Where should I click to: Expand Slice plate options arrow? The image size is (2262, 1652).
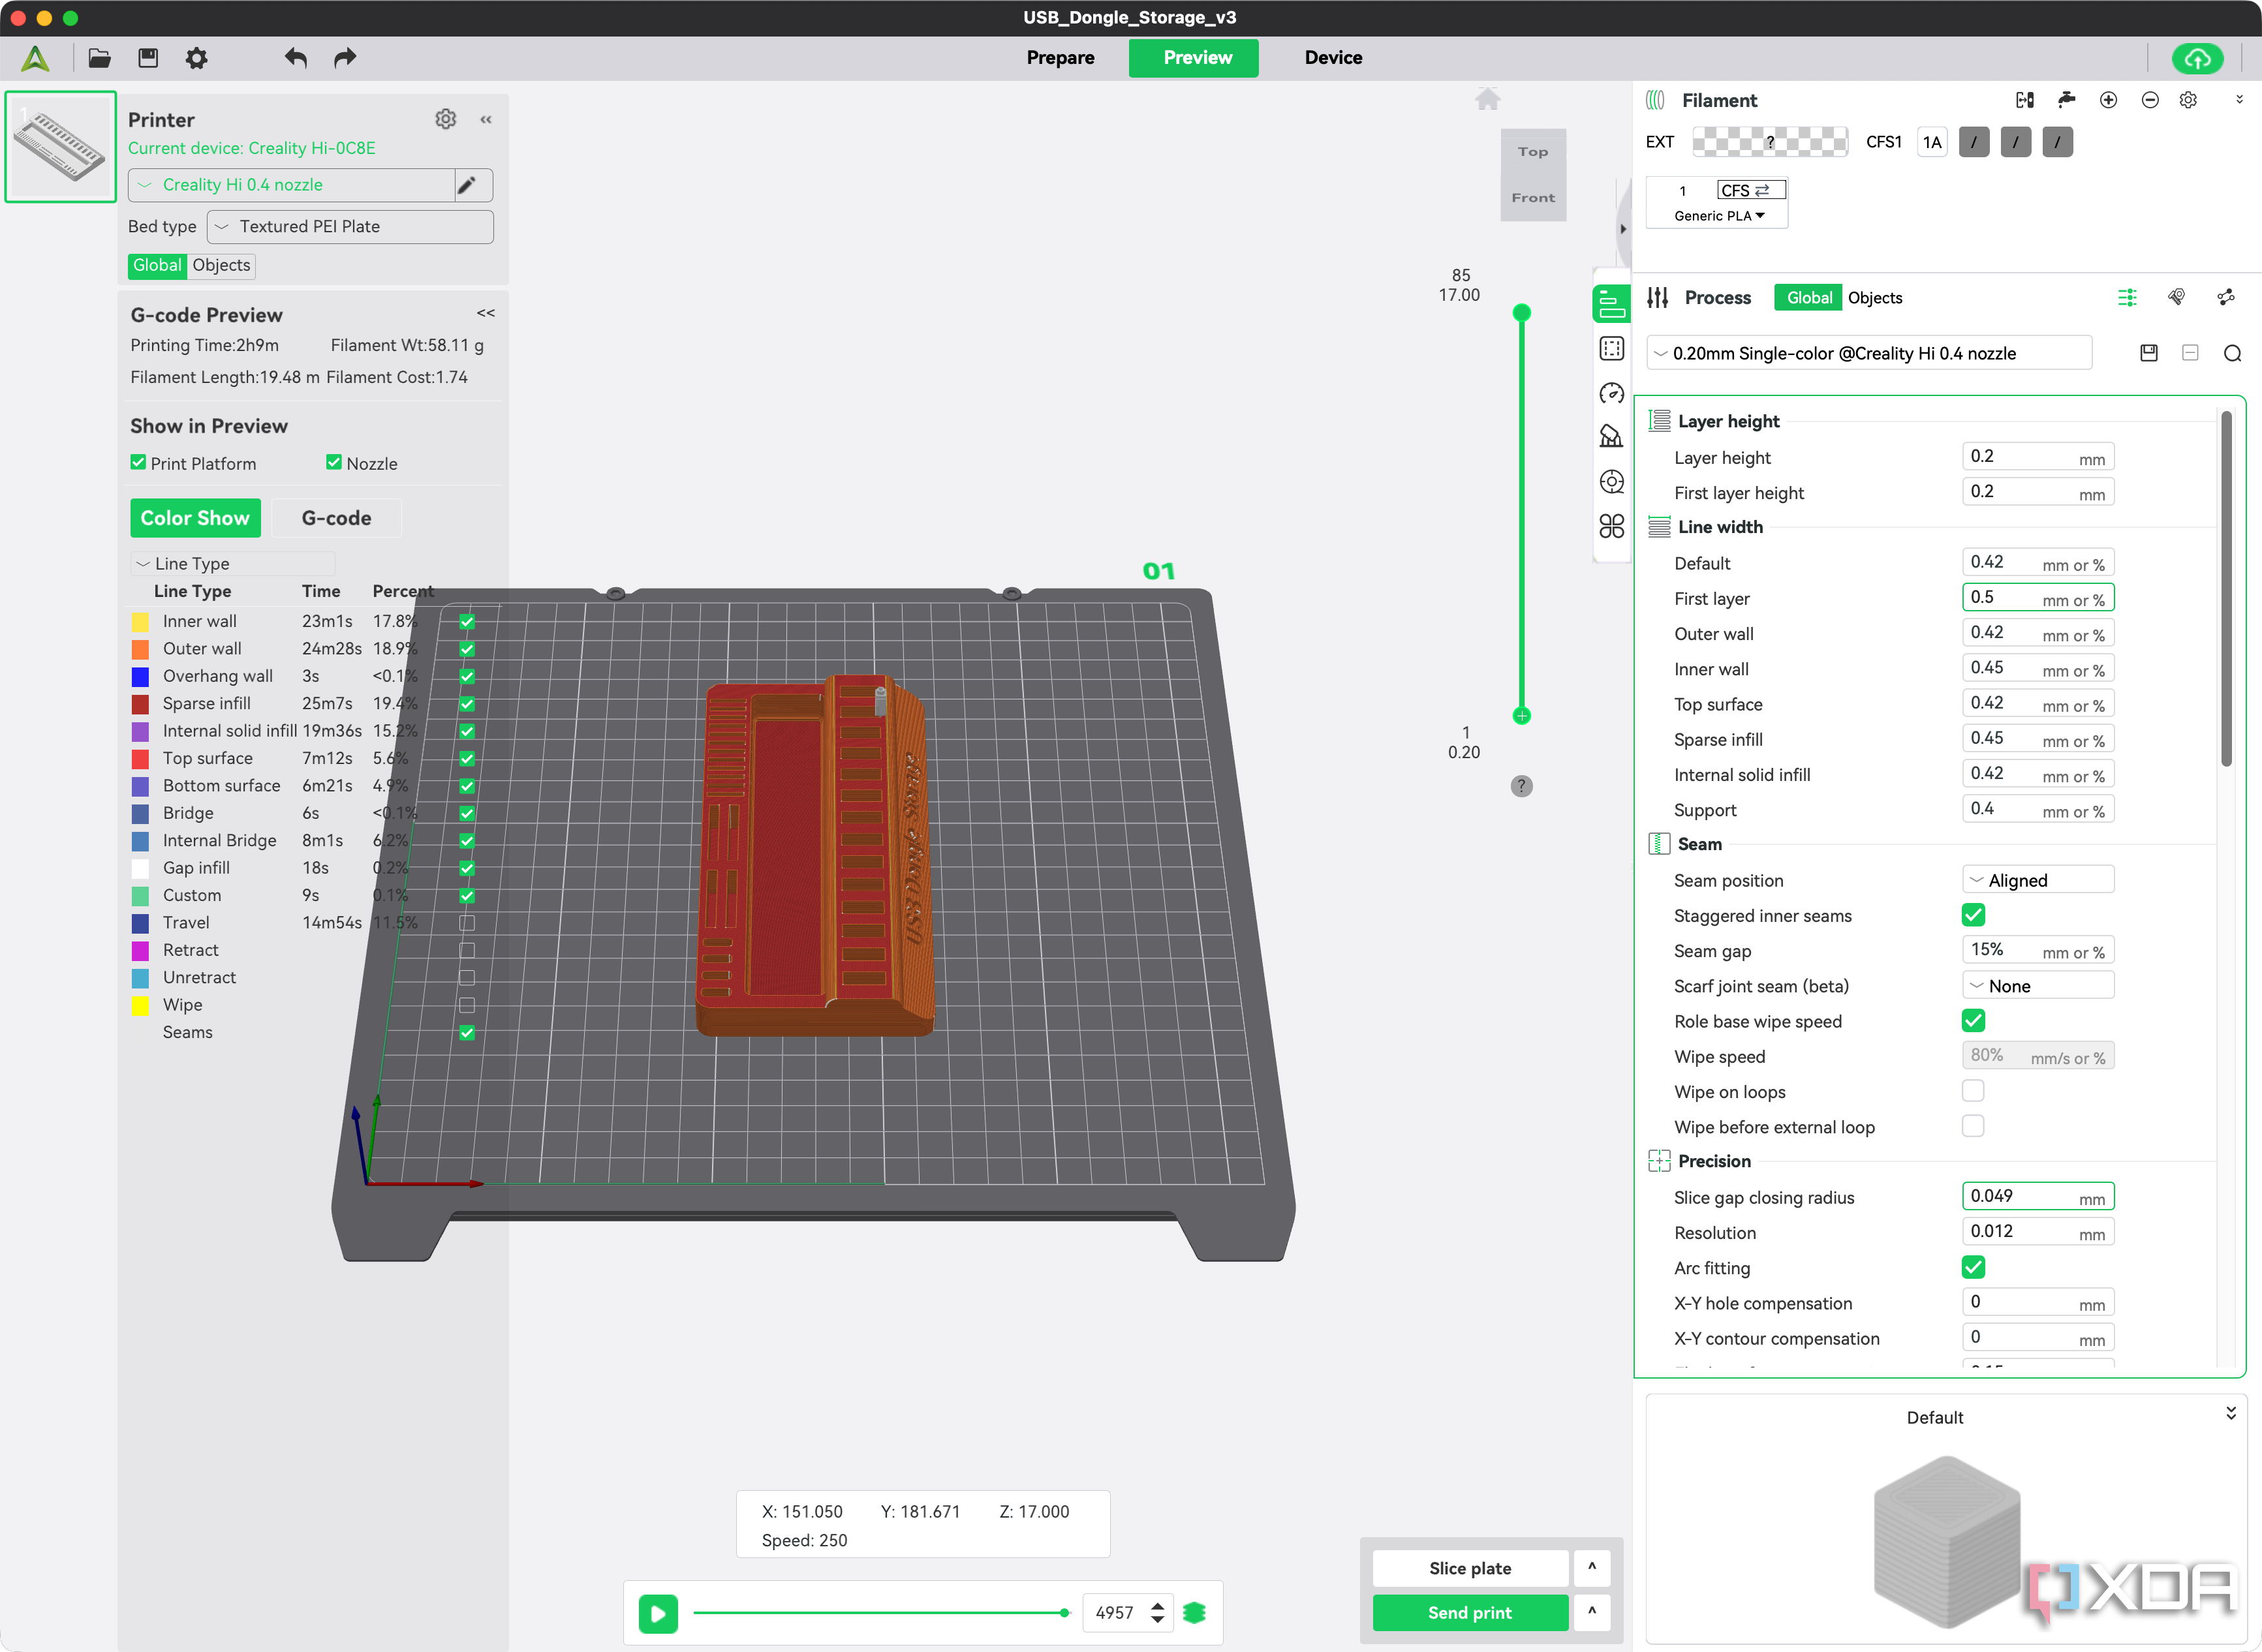coord(1592,1568)
